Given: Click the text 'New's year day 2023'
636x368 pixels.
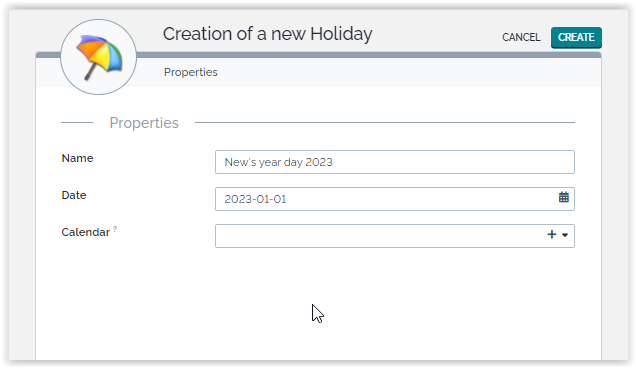Looking at the screenshot, I should (x=278, y=162).
